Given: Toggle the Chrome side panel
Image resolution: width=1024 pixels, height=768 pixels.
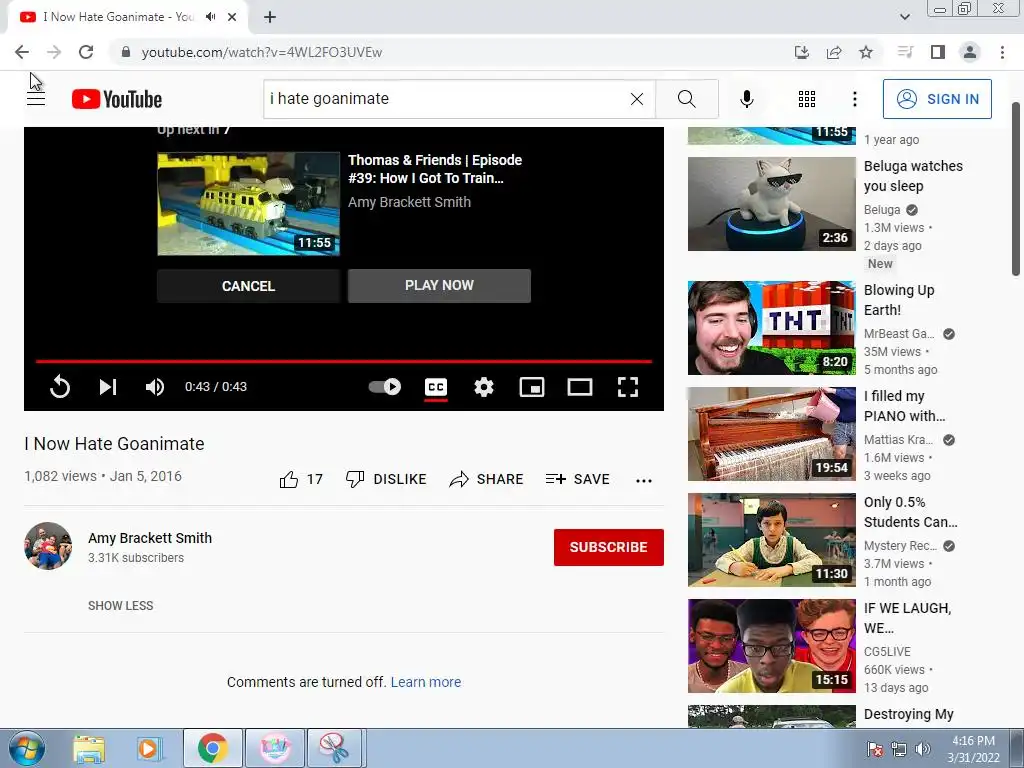Looking at the screenshot, I should 938,52.
